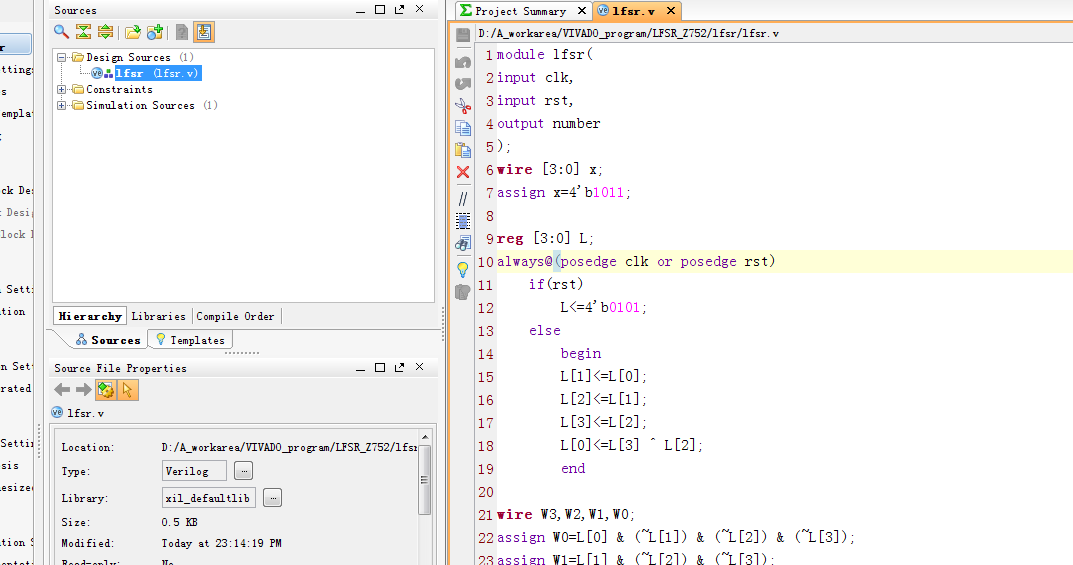
Task: Click the Toggle line comments icon
Action: coord(462,198)
